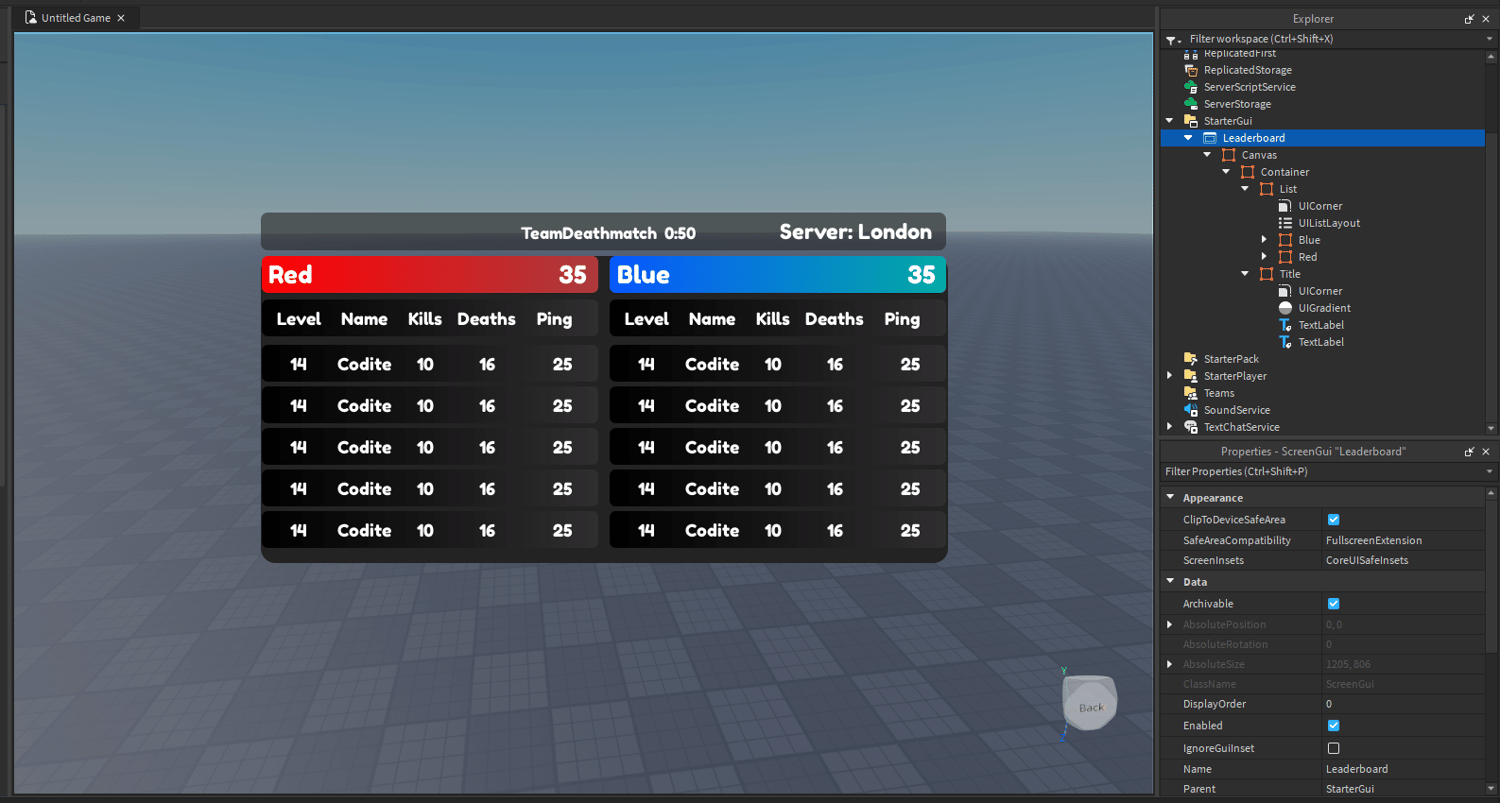Collapse the Appearance properties section
This screenshot has height=803, width=1500.
[1170, 498]
